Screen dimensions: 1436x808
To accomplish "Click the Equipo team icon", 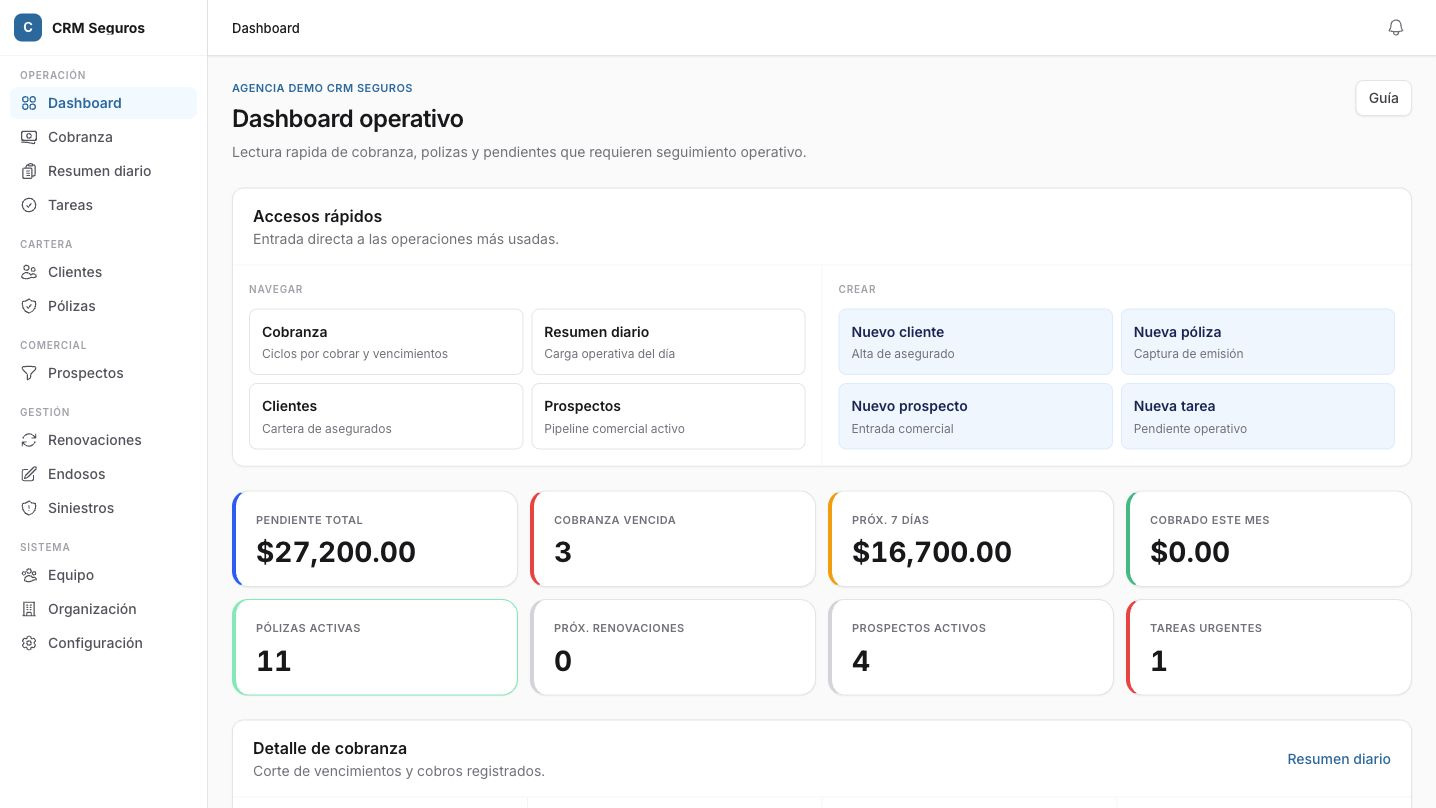I will (29, 575).
